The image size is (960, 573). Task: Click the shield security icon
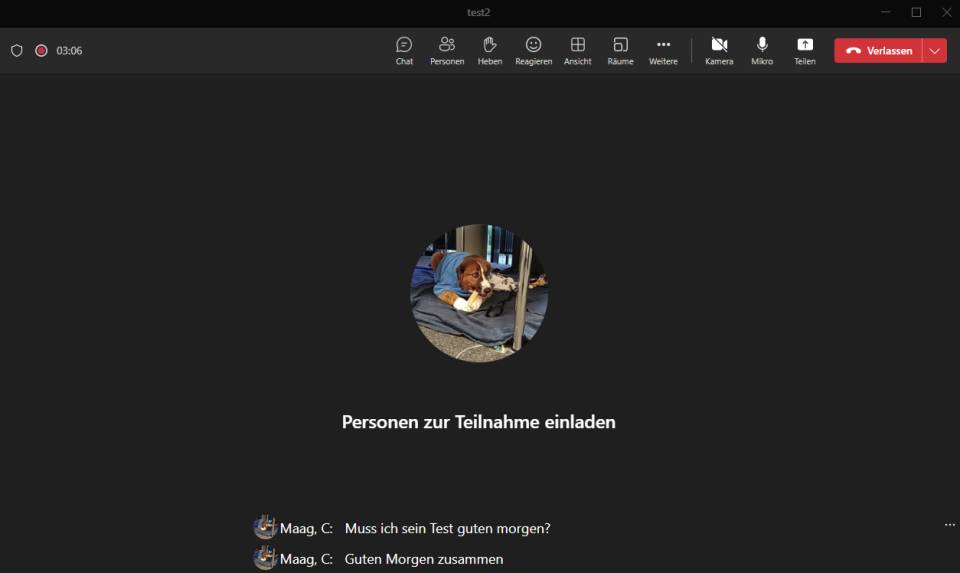17,50
